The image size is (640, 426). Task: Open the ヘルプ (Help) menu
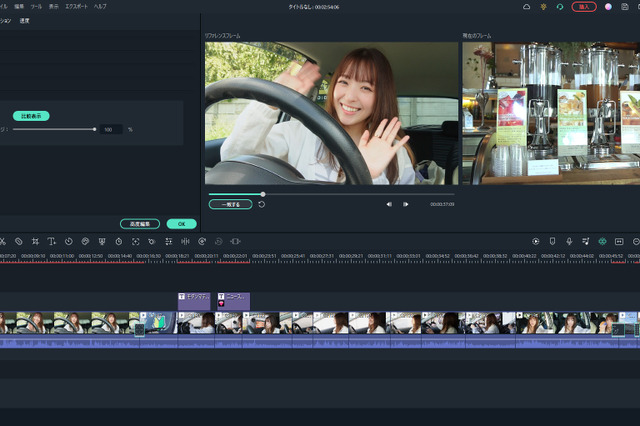(100, 7)
